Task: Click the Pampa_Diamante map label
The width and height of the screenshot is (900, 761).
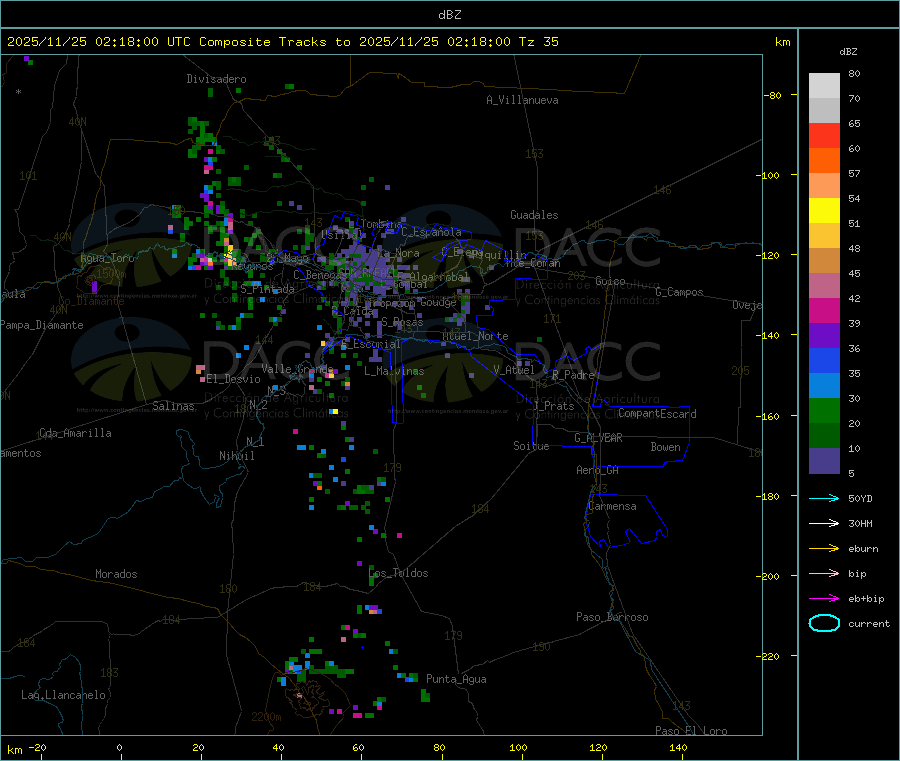Action: [42, 325]
